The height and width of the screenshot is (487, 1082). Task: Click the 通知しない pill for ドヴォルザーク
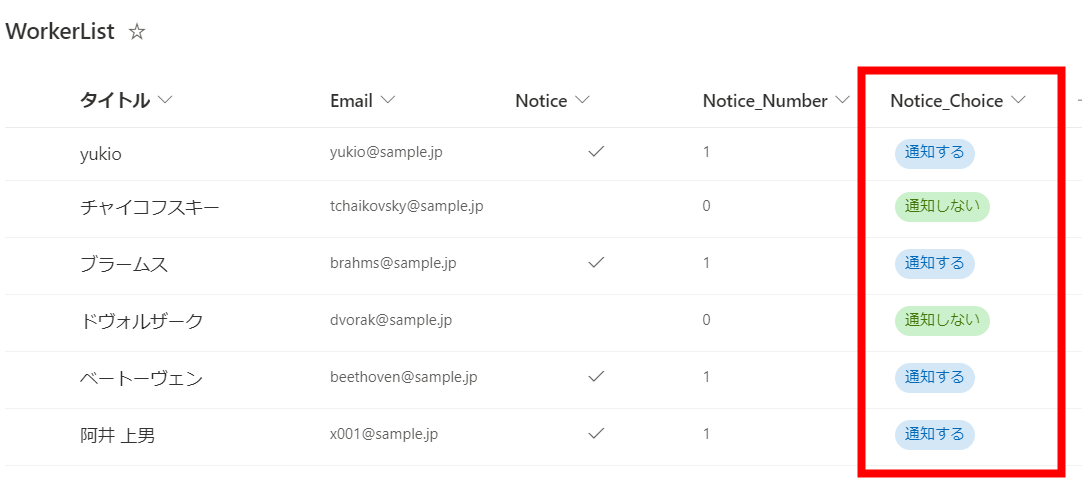coord(941,320)
